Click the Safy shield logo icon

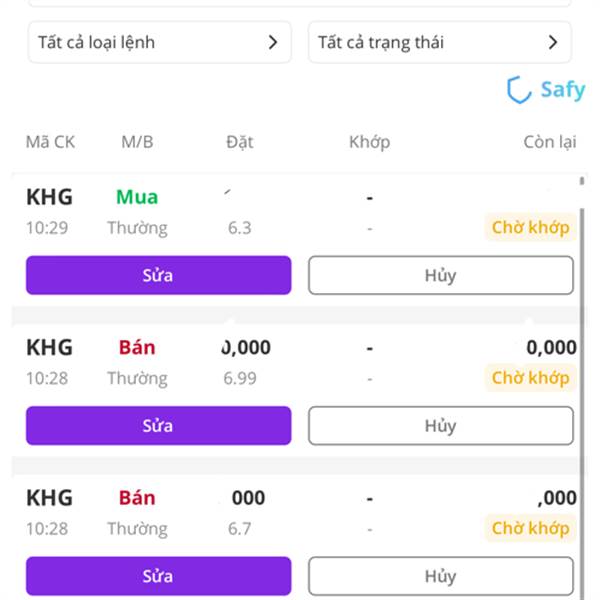pyautogui.click(x=519, y=90)
